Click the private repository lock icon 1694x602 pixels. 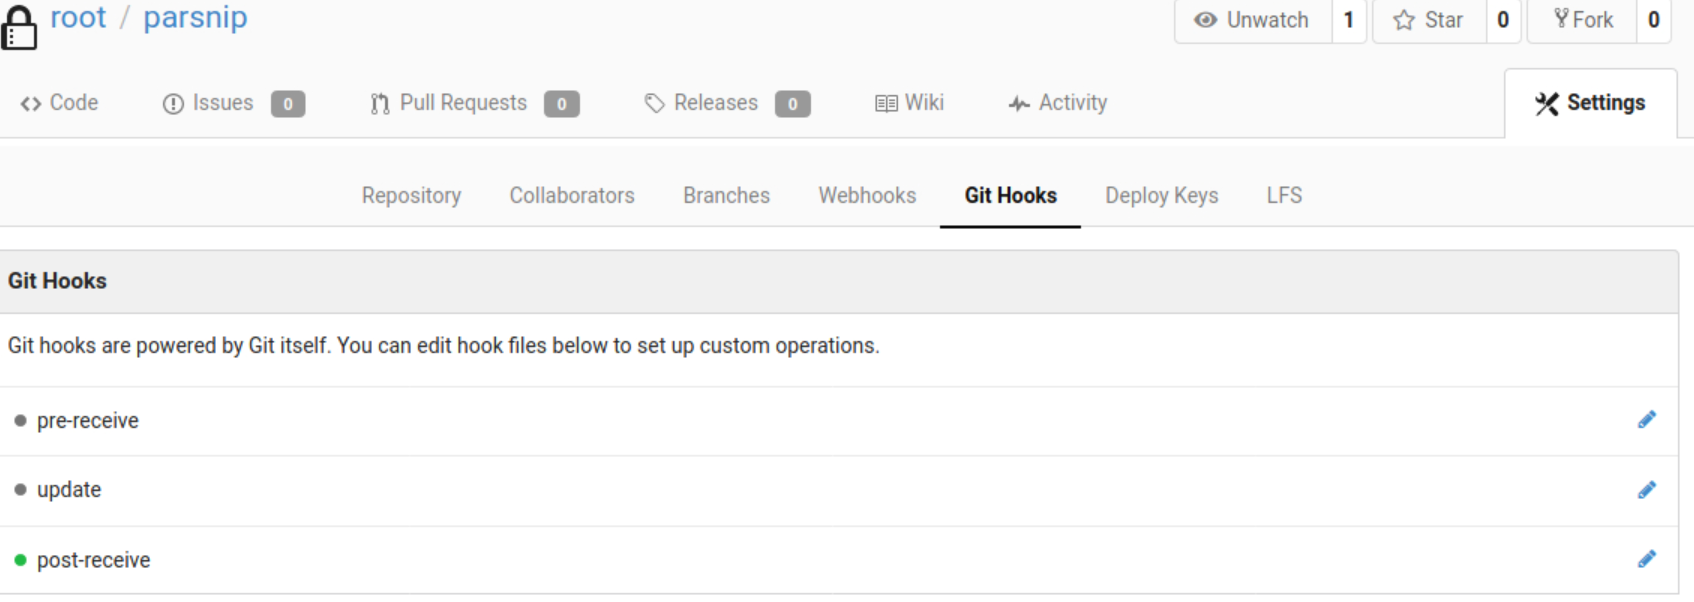(18, 26)
